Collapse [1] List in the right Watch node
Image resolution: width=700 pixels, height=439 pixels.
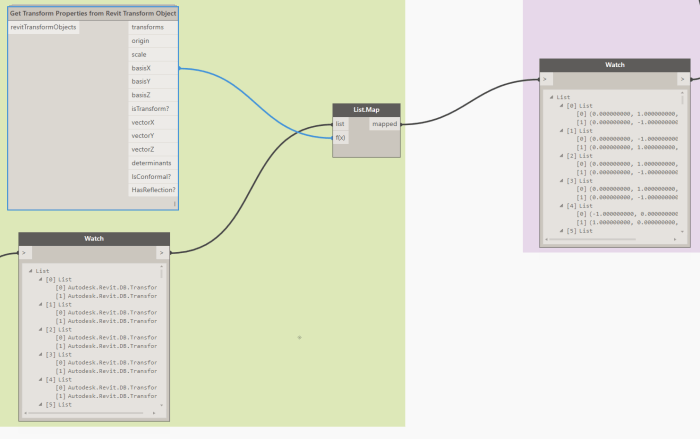click(562, 130)
